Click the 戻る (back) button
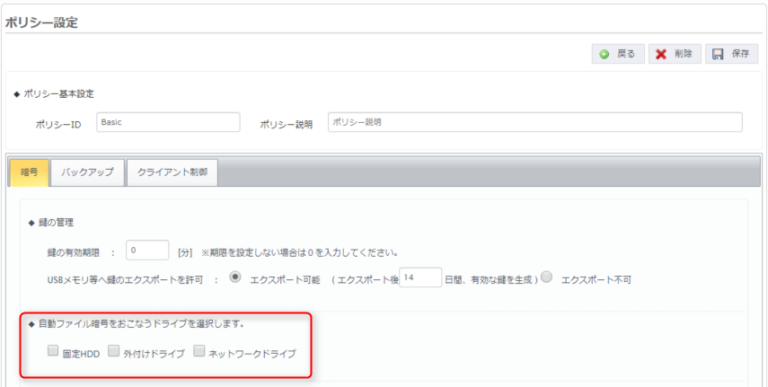Viewport: 768px width, 387px height. pos(618,54)
